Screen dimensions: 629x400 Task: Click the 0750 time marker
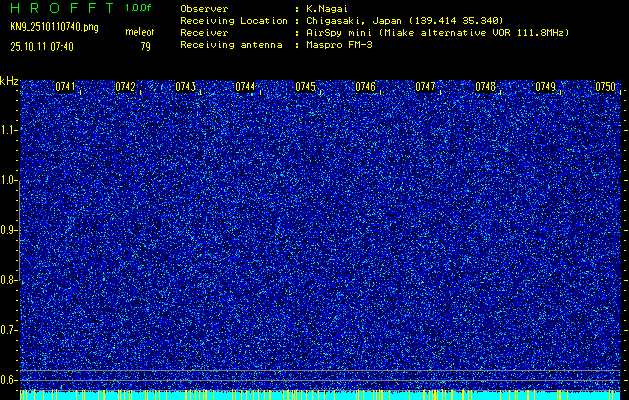pyautogui.click(x=605, y=87)
